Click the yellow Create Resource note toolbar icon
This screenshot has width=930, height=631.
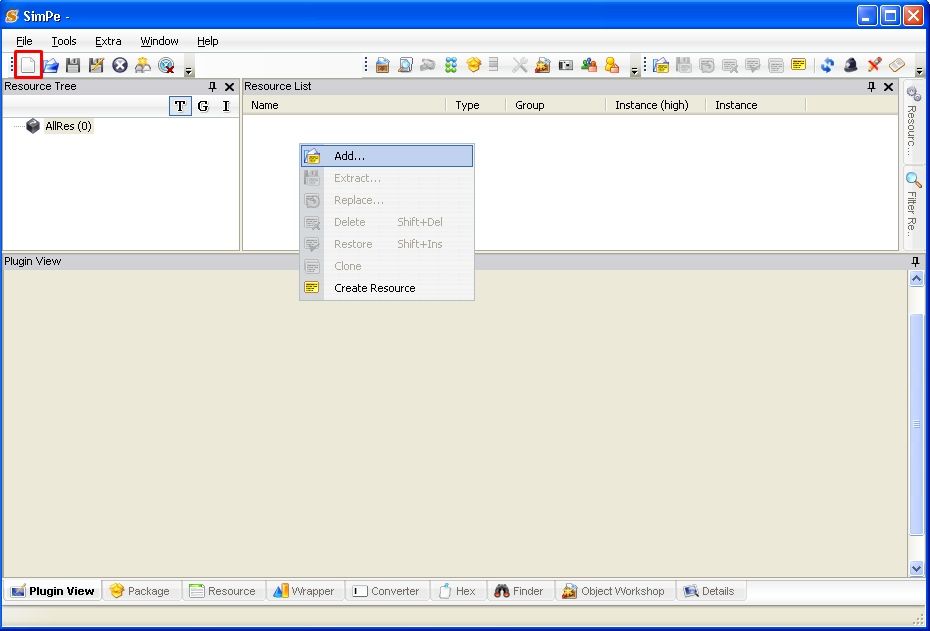(x=798, y=64)
